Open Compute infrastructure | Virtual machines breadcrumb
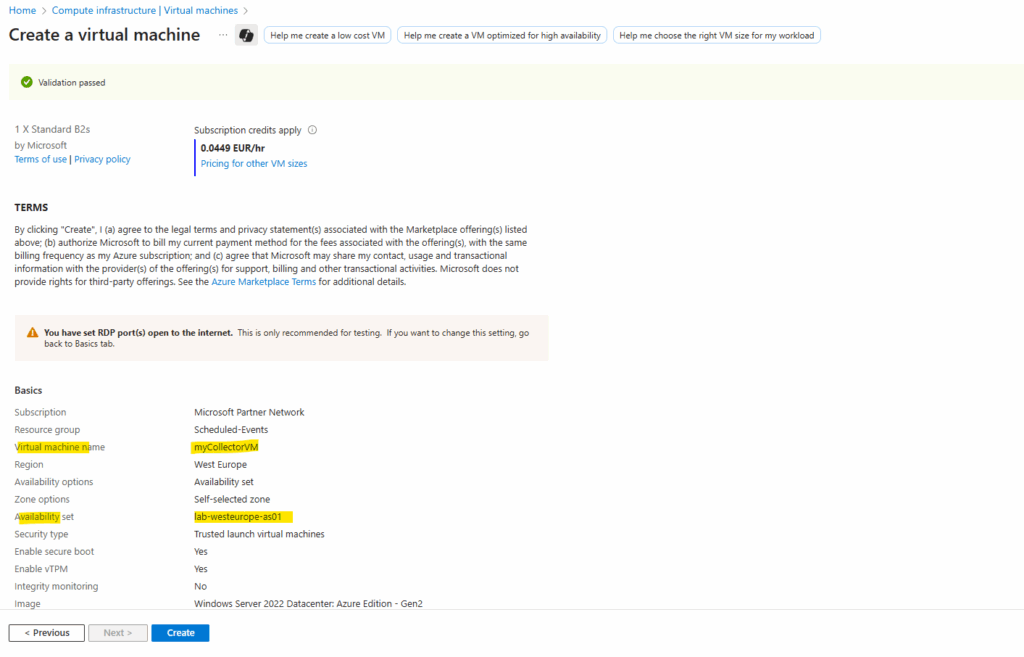The width and height of the screenshot is (1024, 657). [x=145, y=10]
